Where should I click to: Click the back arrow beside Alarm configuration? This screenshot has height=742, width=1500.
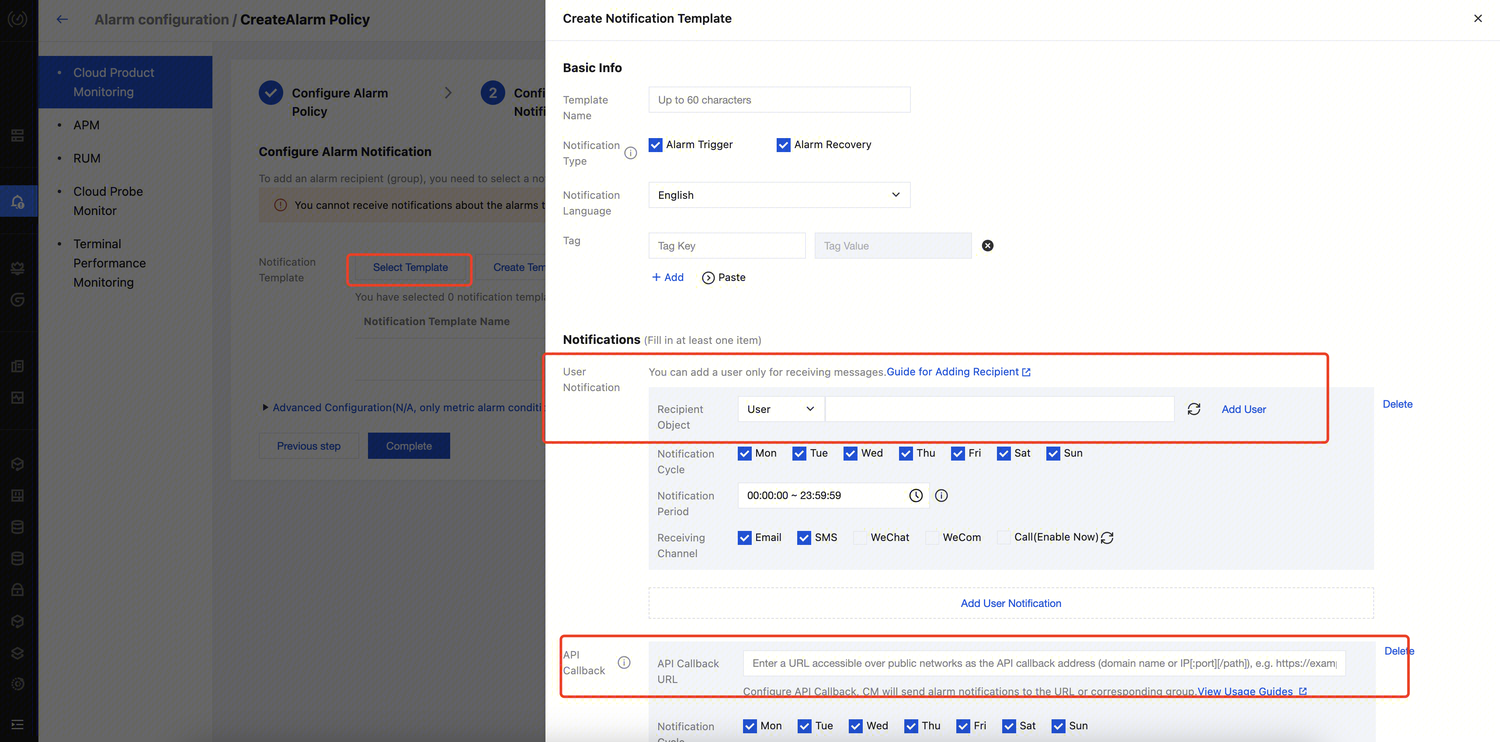coord(62,19)
